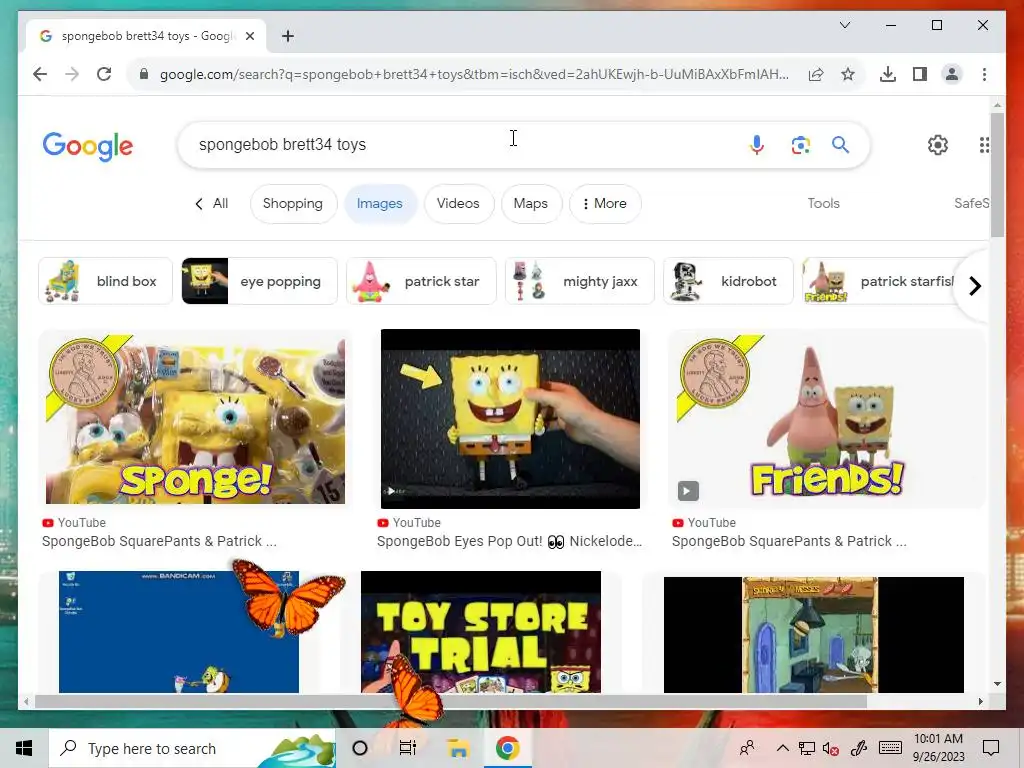Open the tab search chevron
Viewport: 1024px width, 768px height.
coord(844,25)
